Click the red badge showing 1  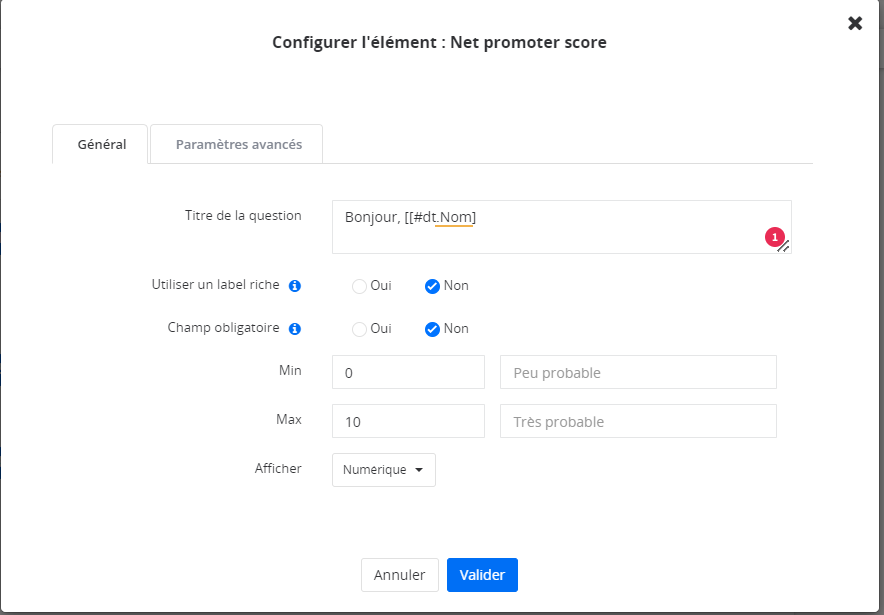coord(773,237)
